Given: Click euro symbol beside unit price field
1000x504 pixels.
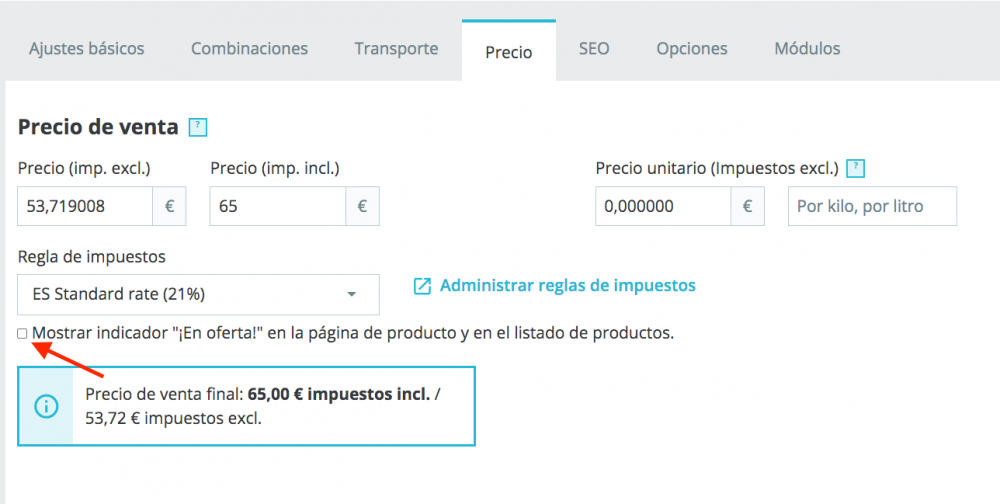Looking at the screenshot, I should pyautogui.click(x=747, y=207).
